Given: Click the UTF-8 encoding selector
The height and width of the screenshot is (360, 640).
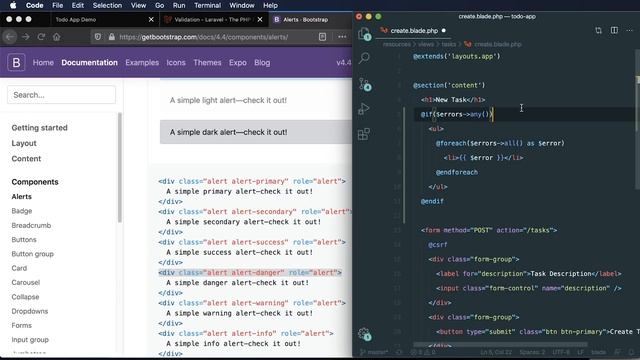Looking at the screenshot, I should pos(561,352).
